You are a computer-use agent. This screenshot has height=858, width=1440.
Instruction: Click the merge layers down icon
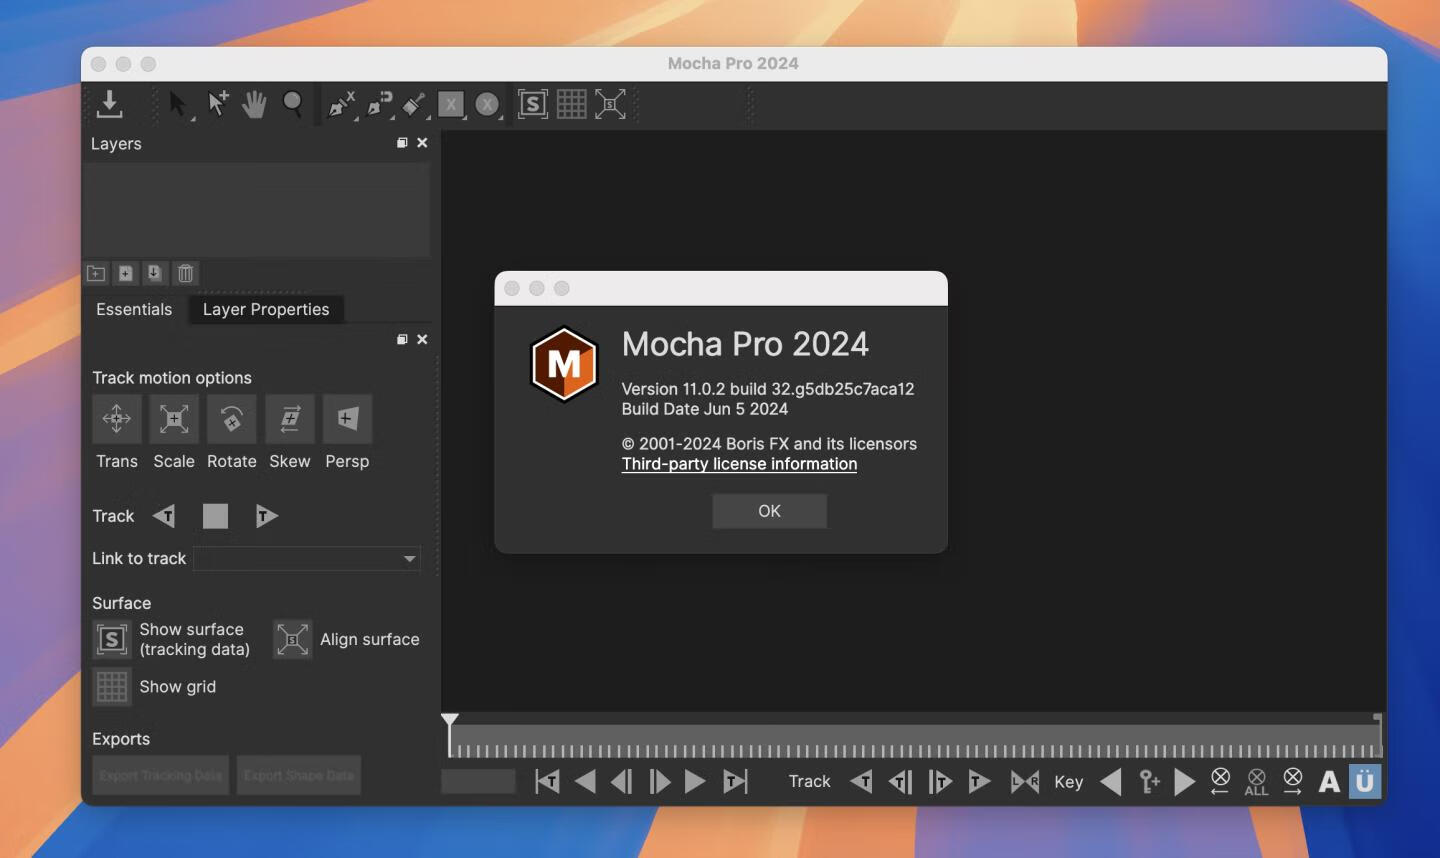coord(155,273)
